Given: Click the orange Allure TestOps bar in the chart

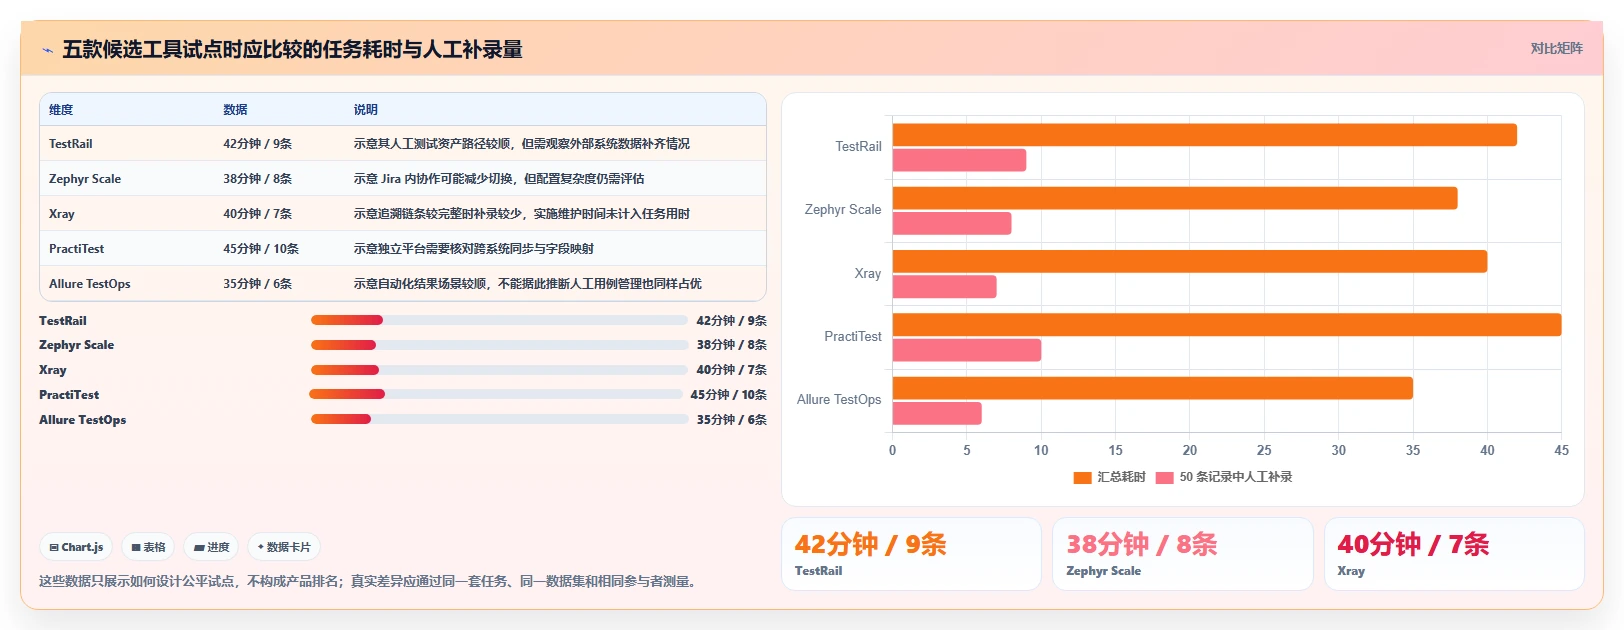Looking at the screenshot, I should pos(1153,388).
